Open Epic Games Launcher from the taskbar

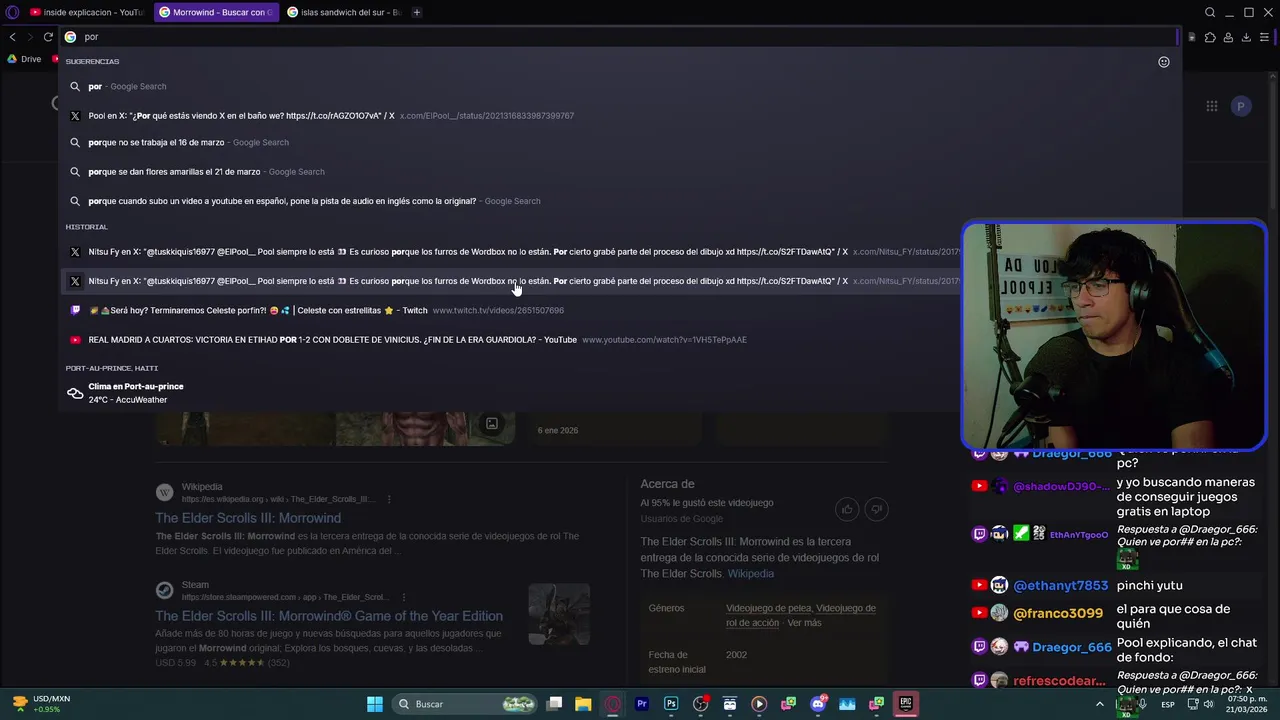(x=906, y=704)
